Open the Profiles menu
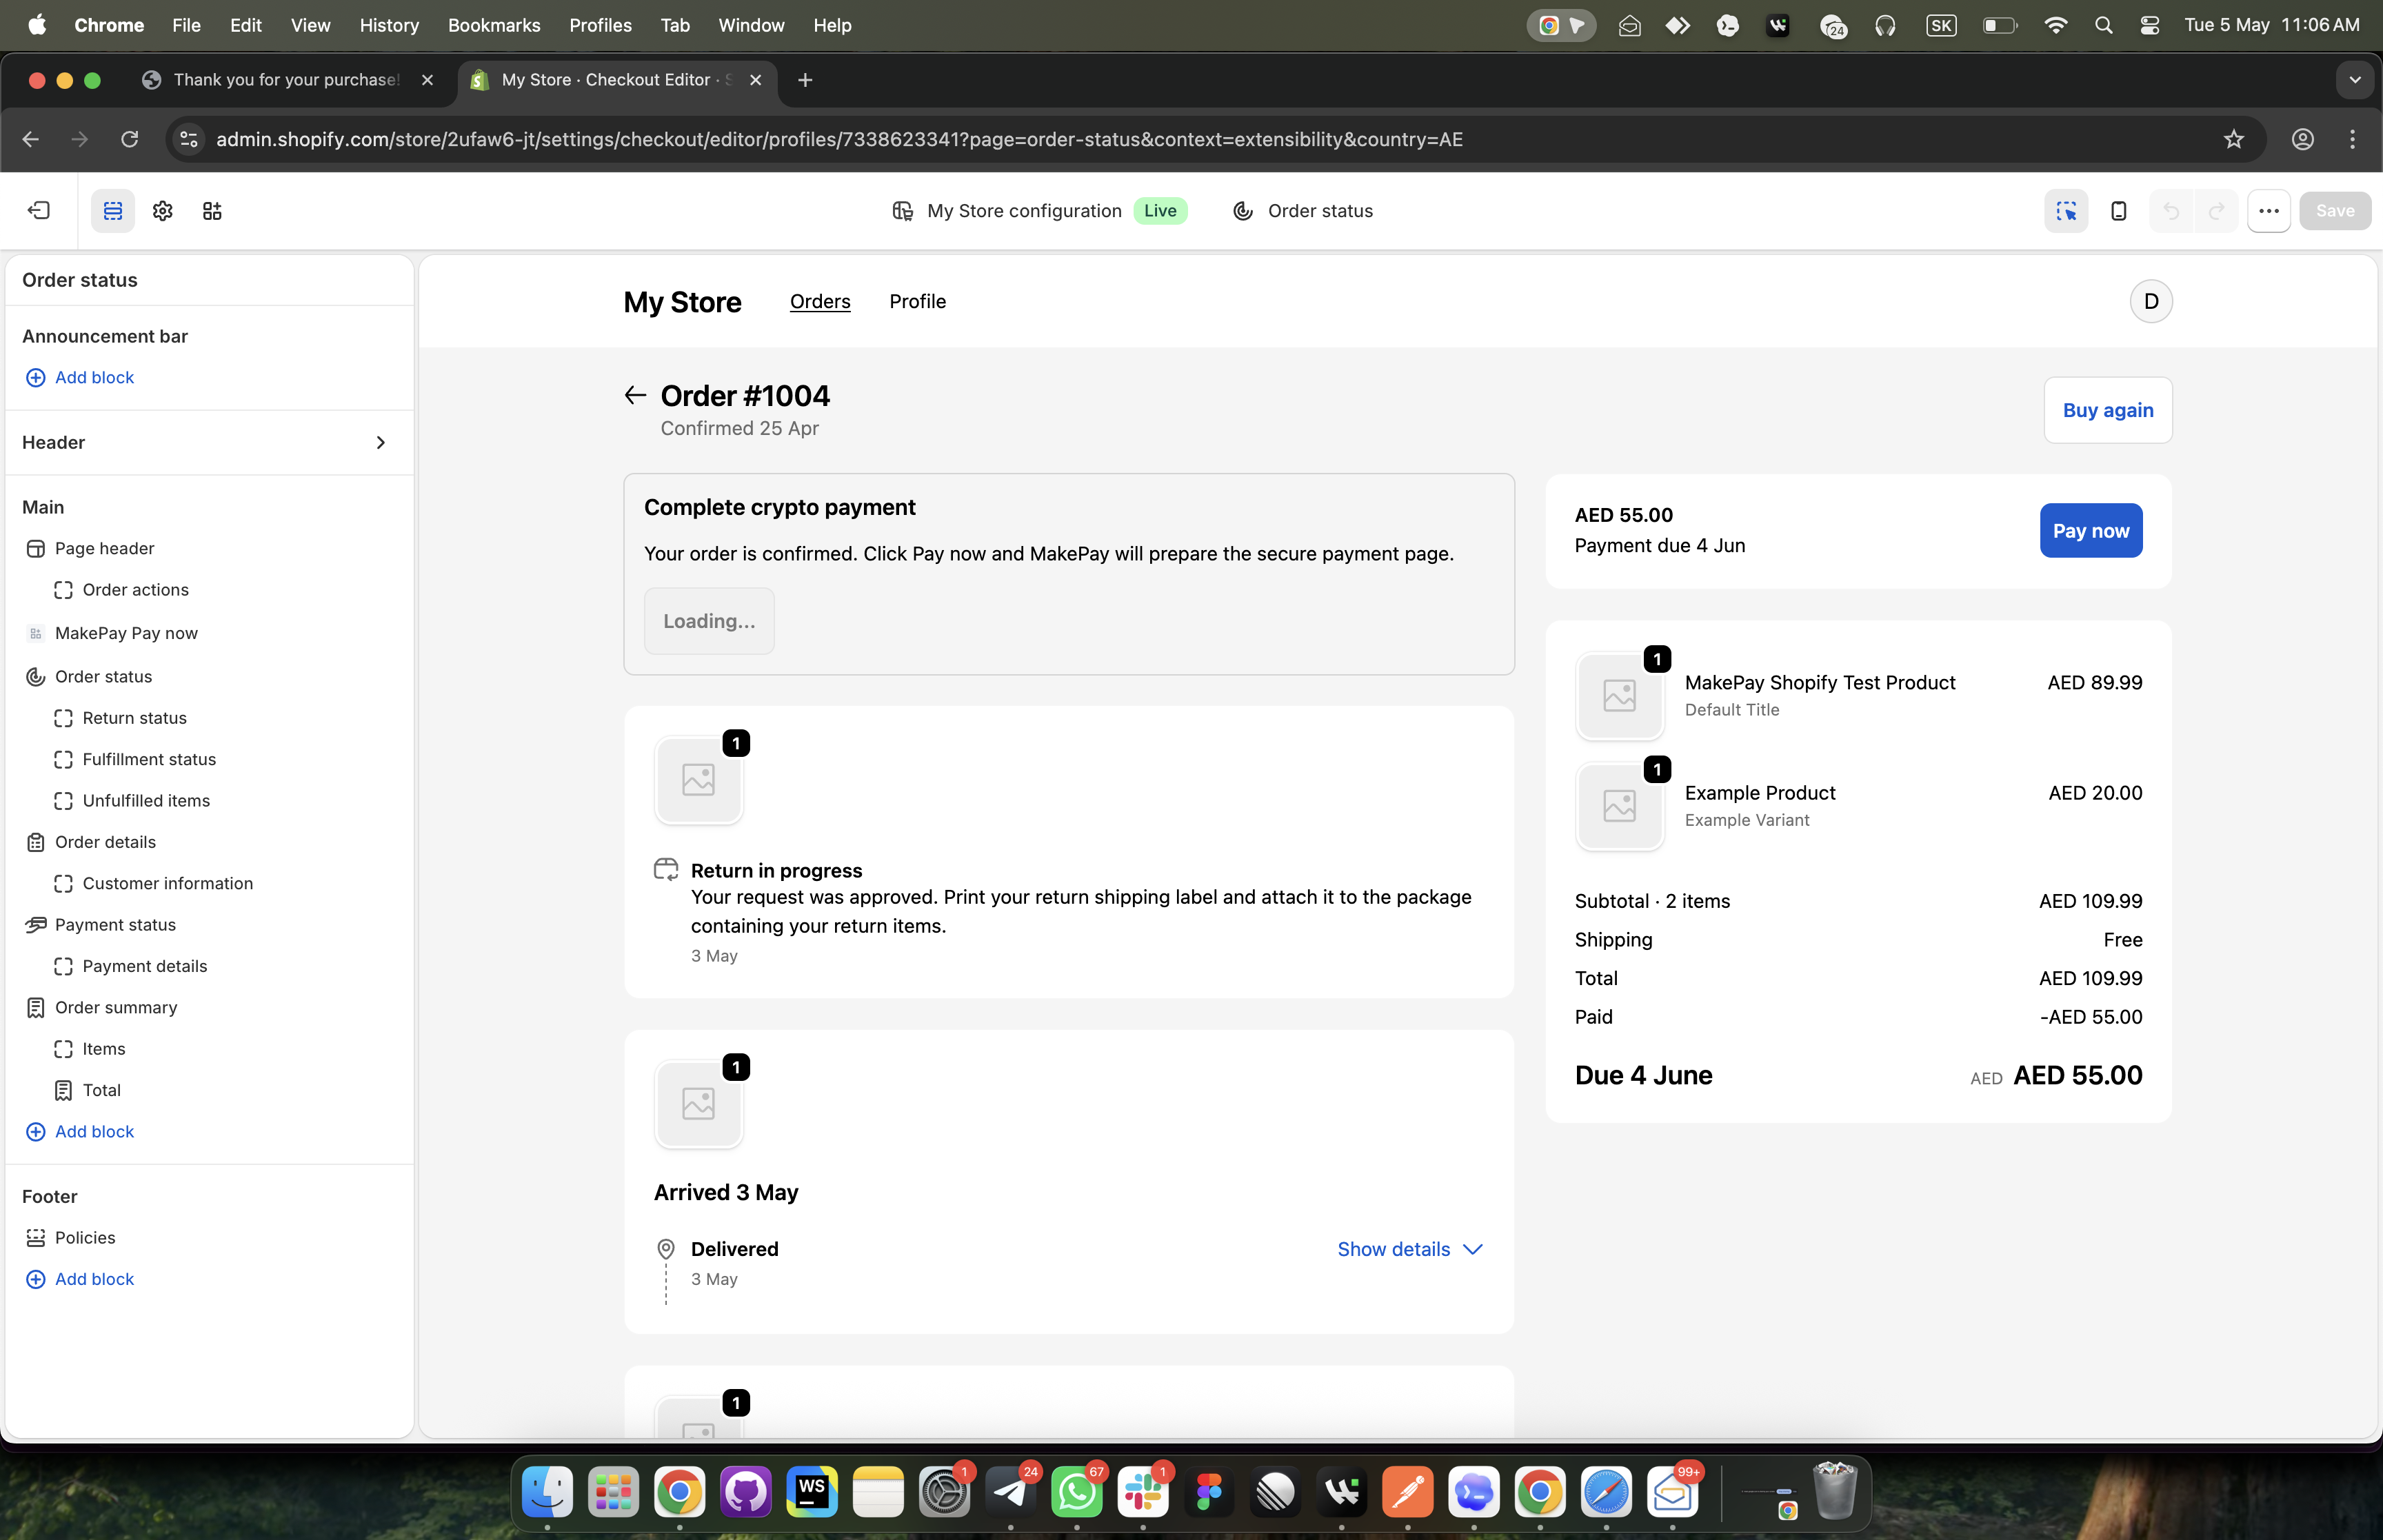 point(600,25)
